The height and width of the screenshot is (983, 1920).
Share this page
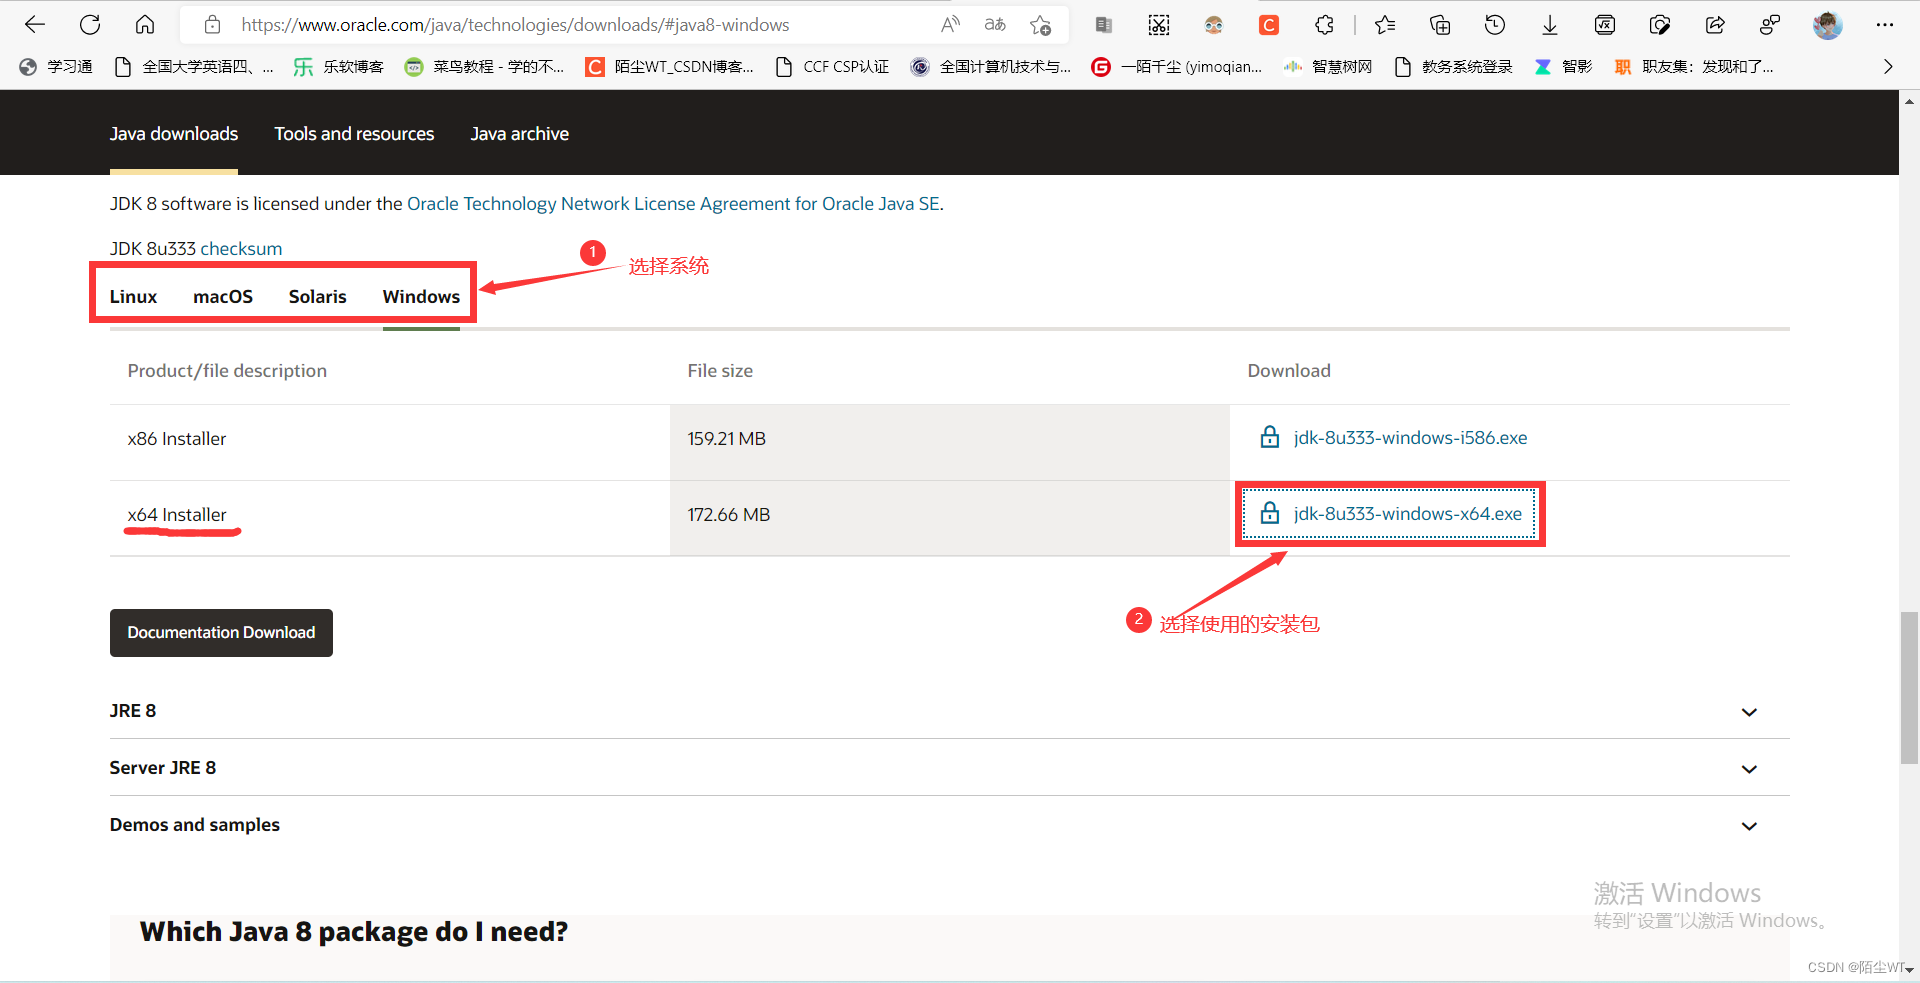1715,25
